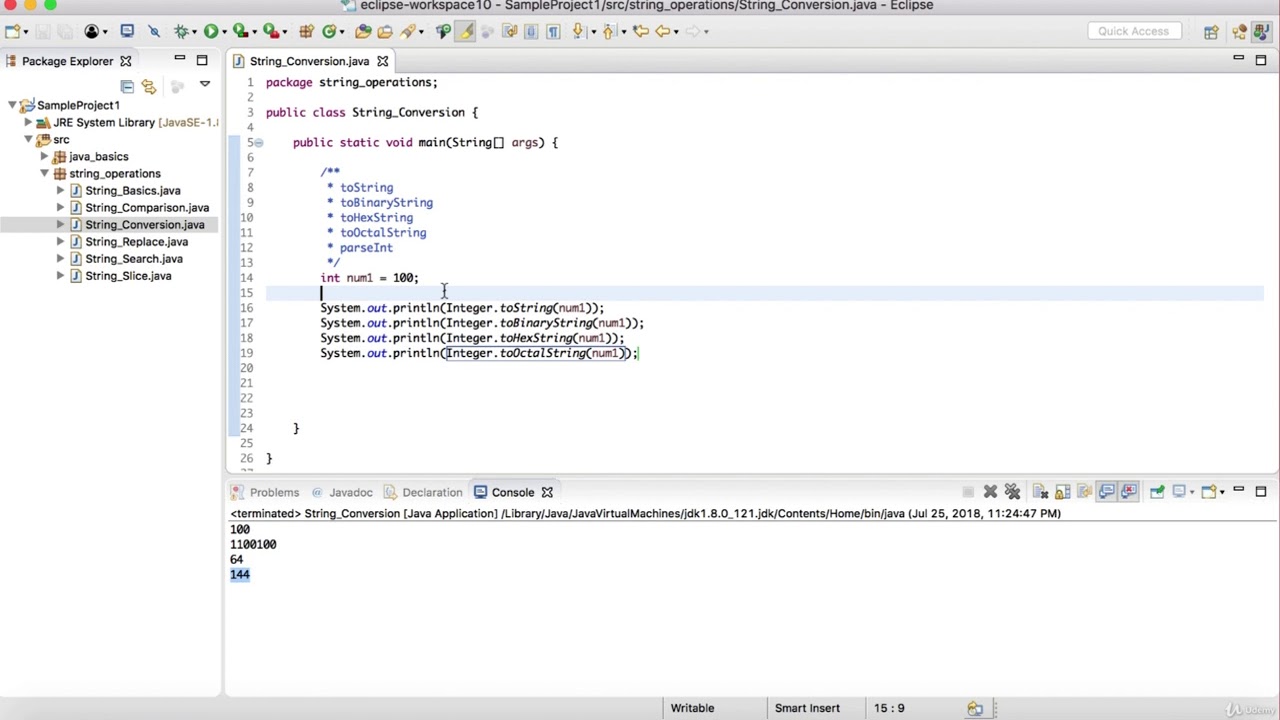Toggle Block Selection Mode icon
The width and height of the screenshot is (1280, 720).
533,31
